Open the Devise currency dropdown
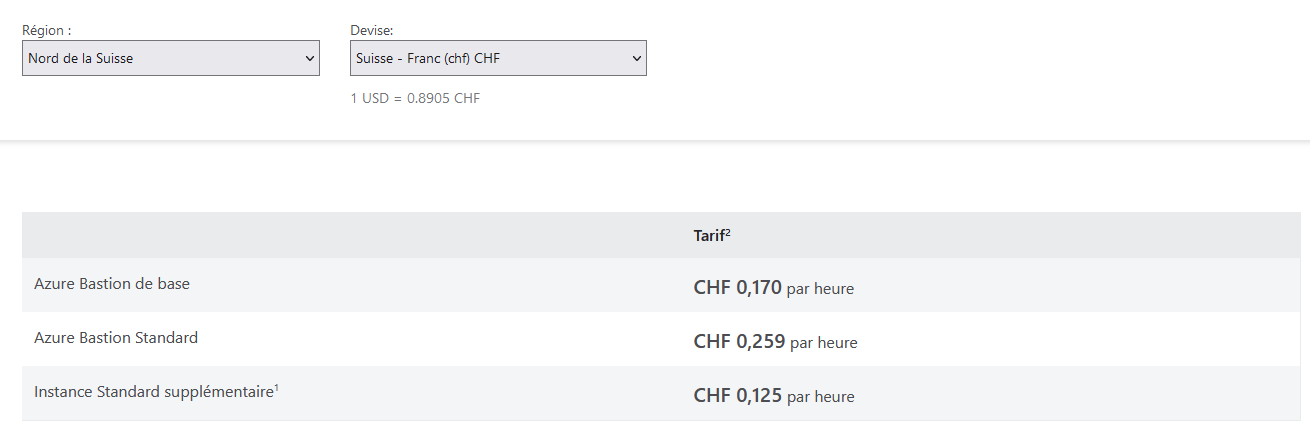 [498, 58]
